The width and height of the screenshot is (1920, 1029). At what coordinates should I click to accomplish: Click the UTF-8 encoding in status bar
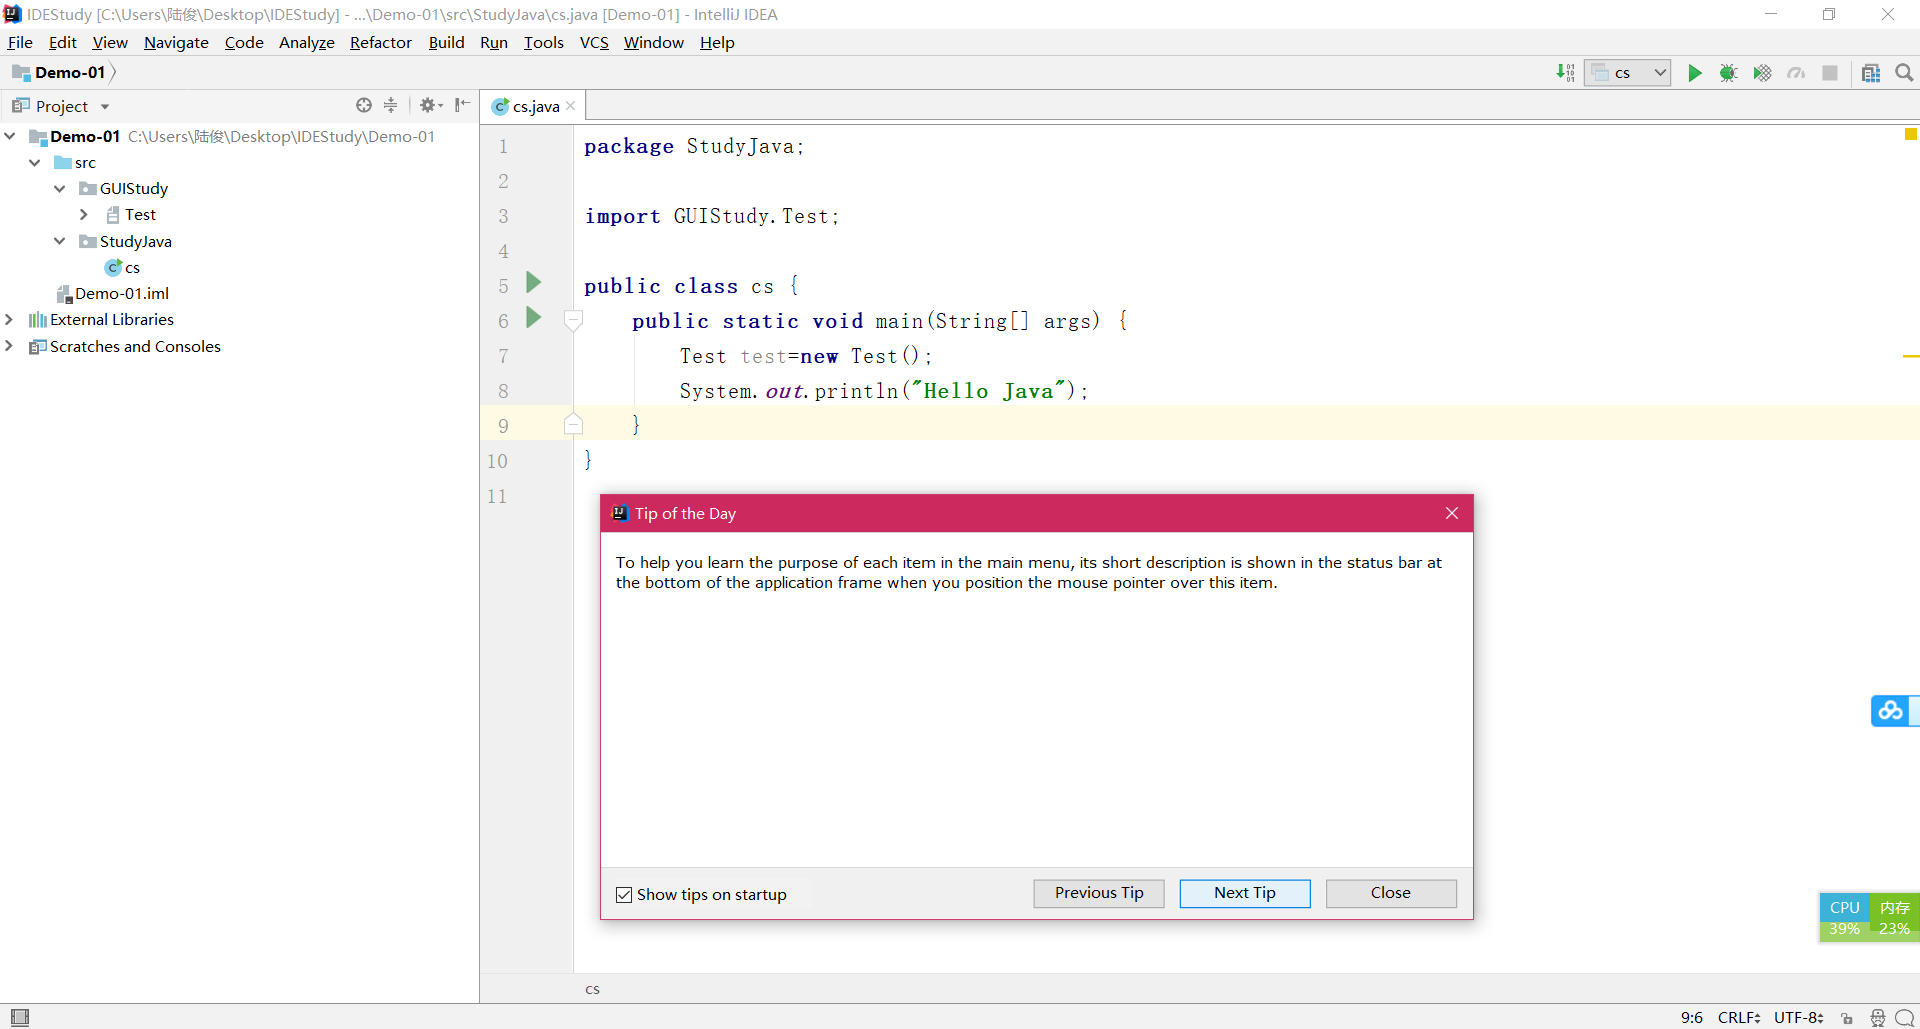point(1799,1017)
